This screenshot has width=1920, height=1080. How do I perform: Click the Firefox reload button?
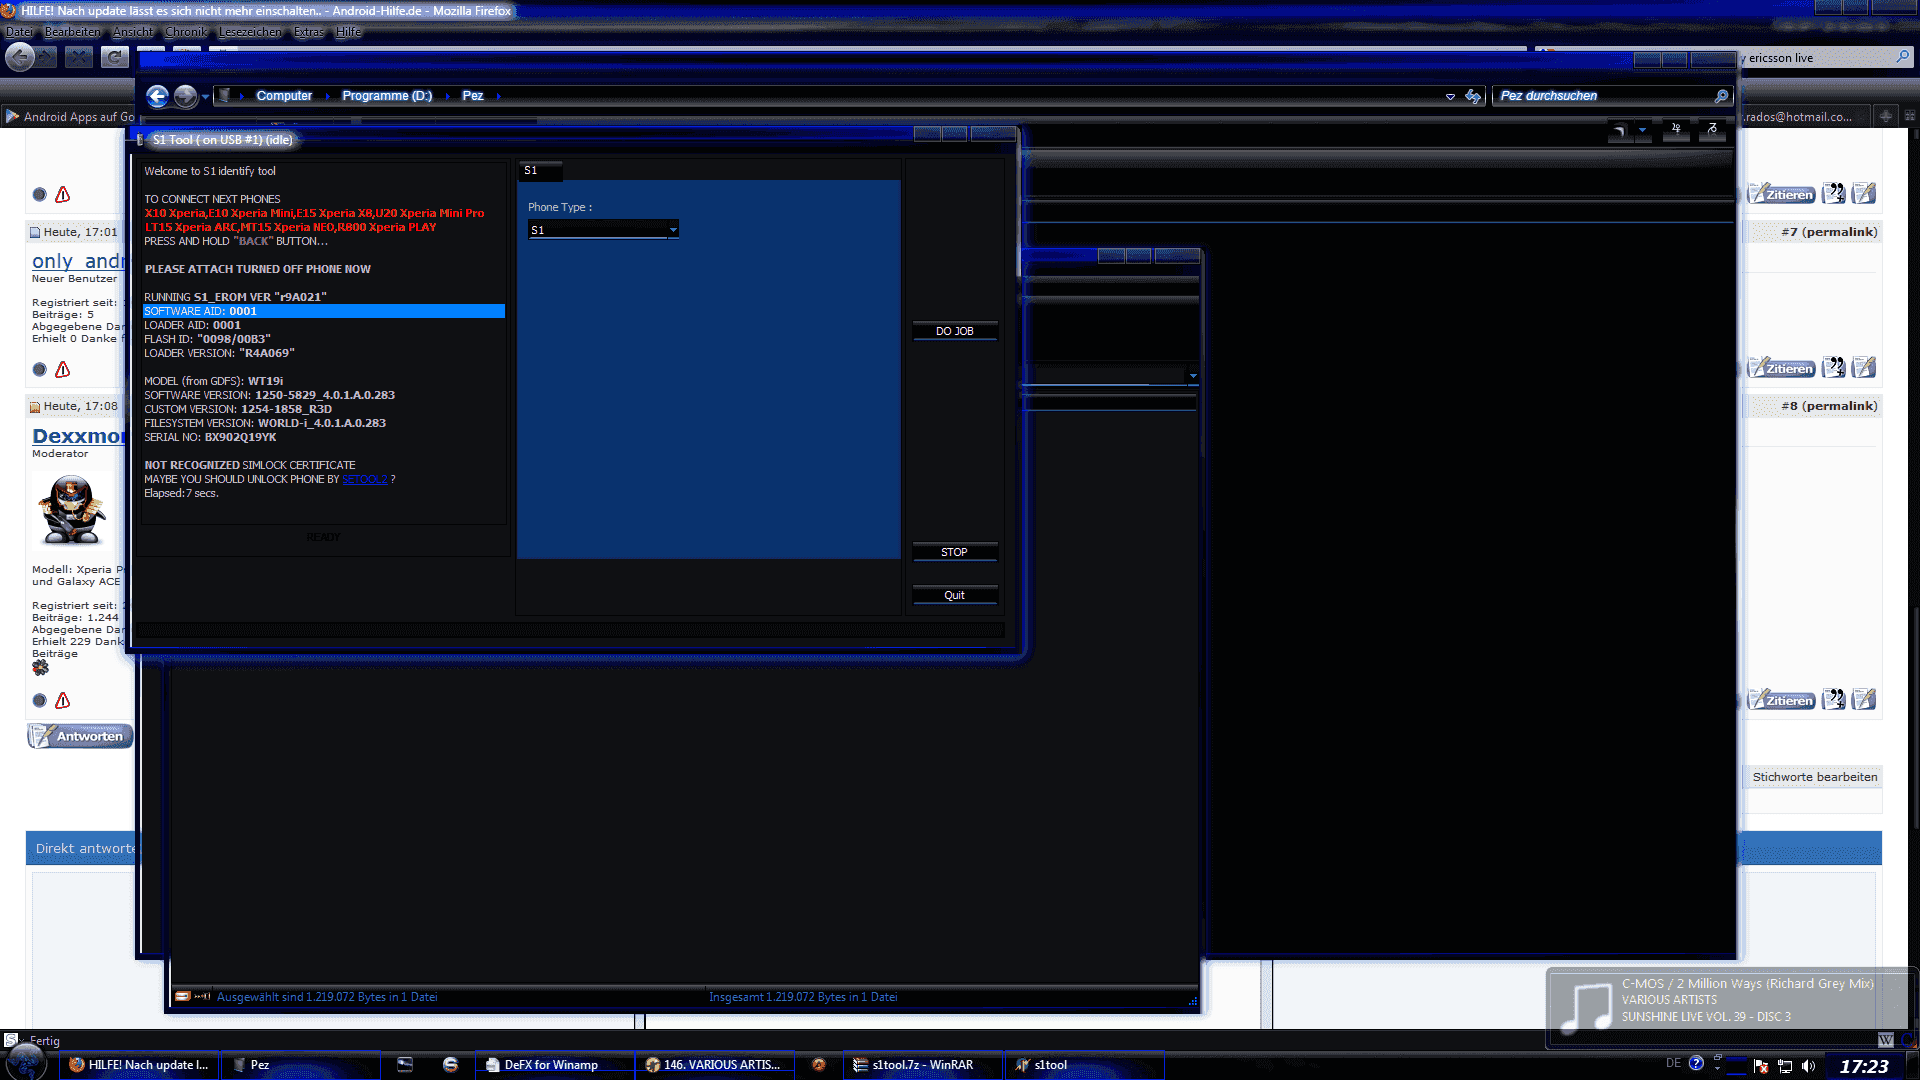tap(115, 57)
